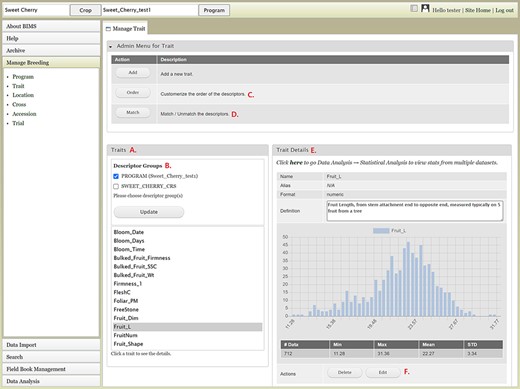Click the user profile icon
This screenshot has height=389, width=520.
click(425, 8)
